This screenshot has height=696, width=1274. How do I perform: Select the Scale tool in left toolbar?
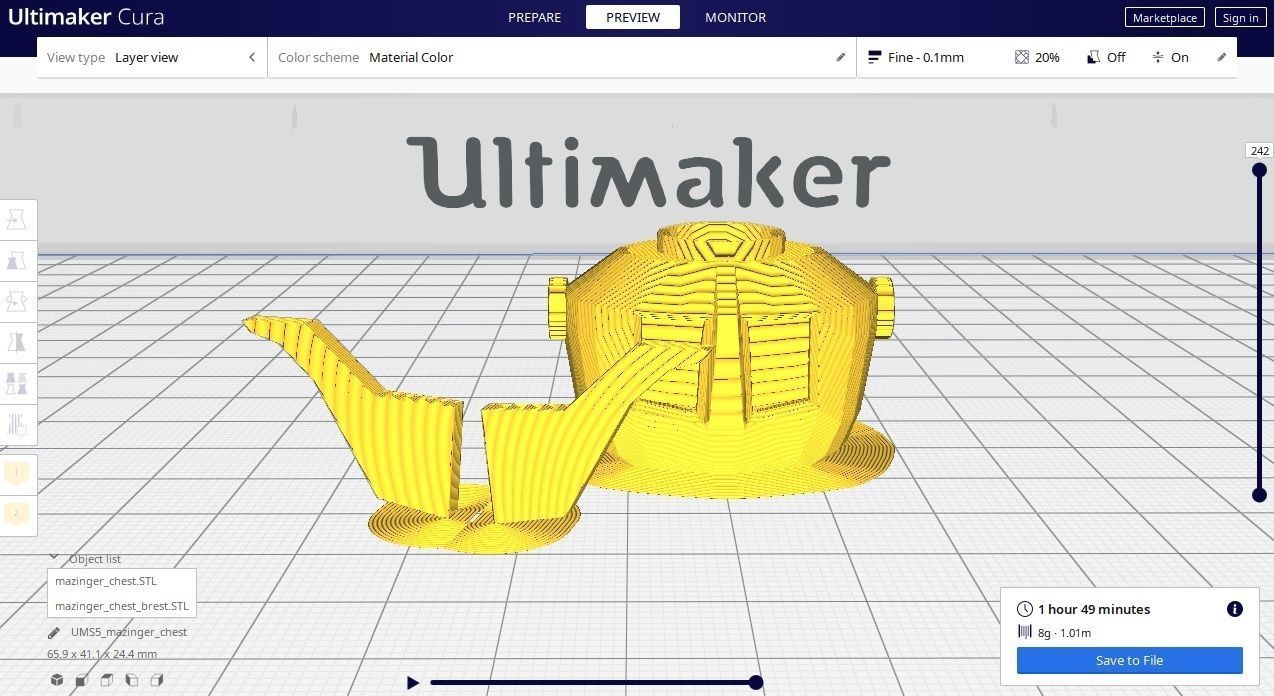[x=17, y=260]
